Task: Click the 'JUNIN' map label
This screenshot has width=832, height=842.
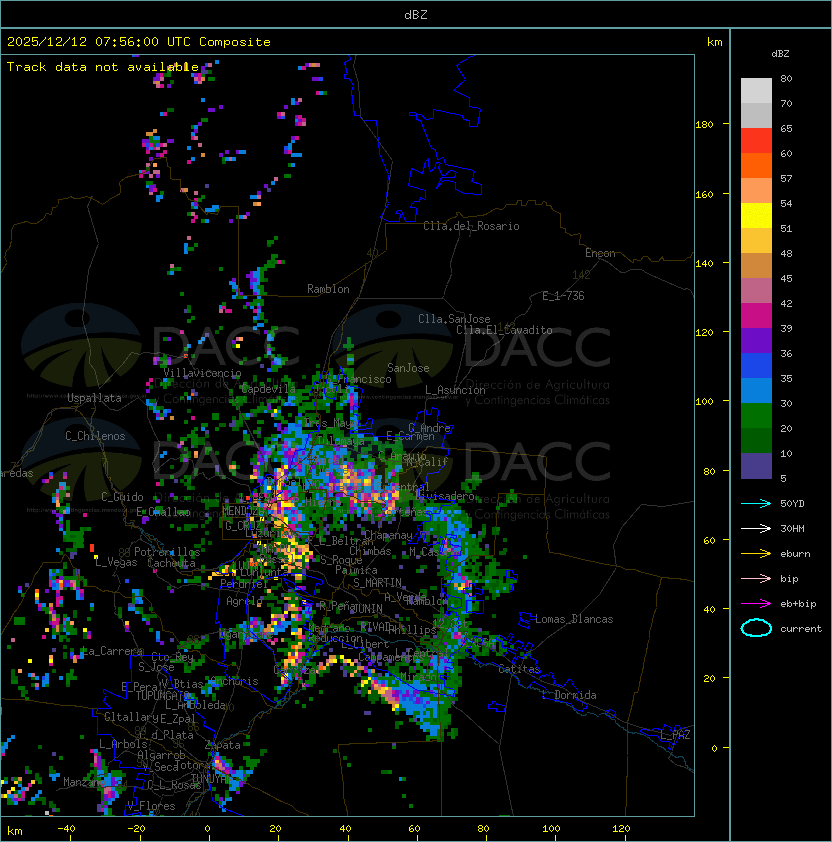Action: pyautogui.click(x=367, y=608)
